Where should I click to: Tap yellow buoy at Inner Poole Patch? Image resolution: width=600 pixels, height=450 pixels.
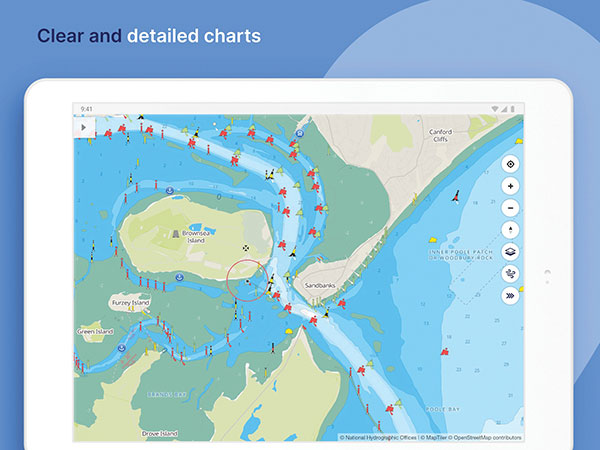pos(432,240)
